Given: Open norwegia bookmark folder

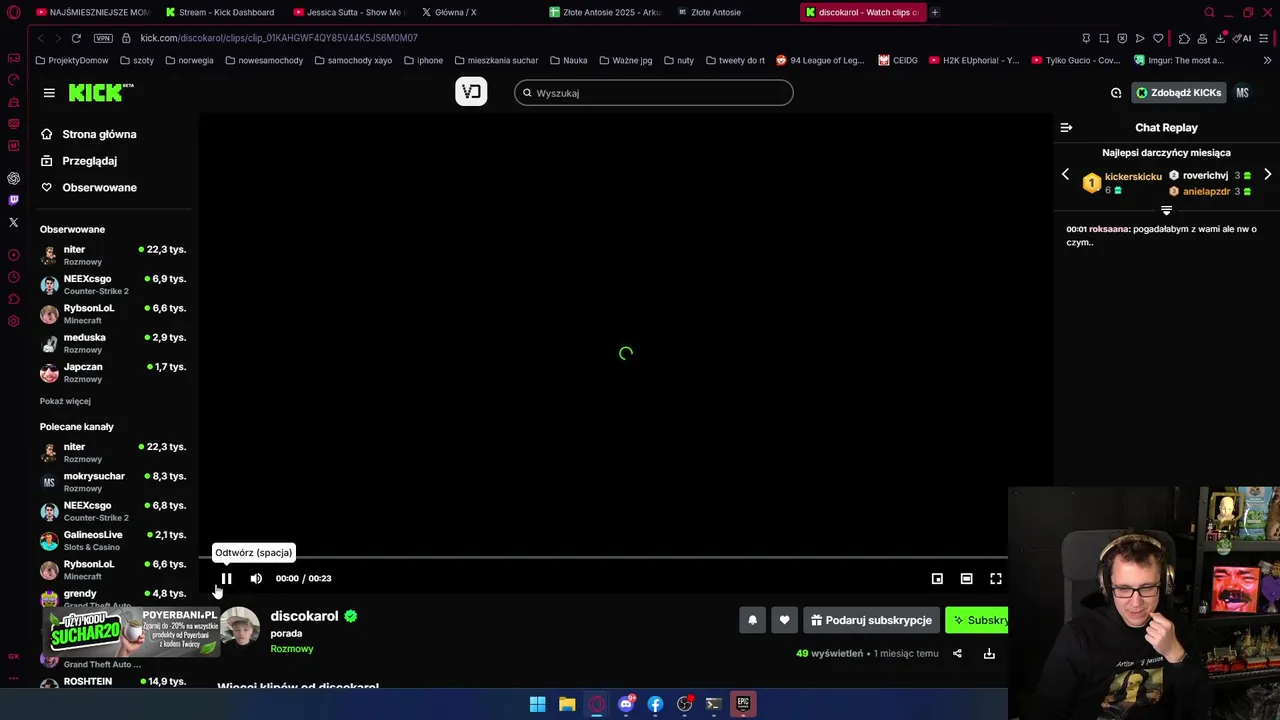Looking at the screenshot, I should 189,60.
